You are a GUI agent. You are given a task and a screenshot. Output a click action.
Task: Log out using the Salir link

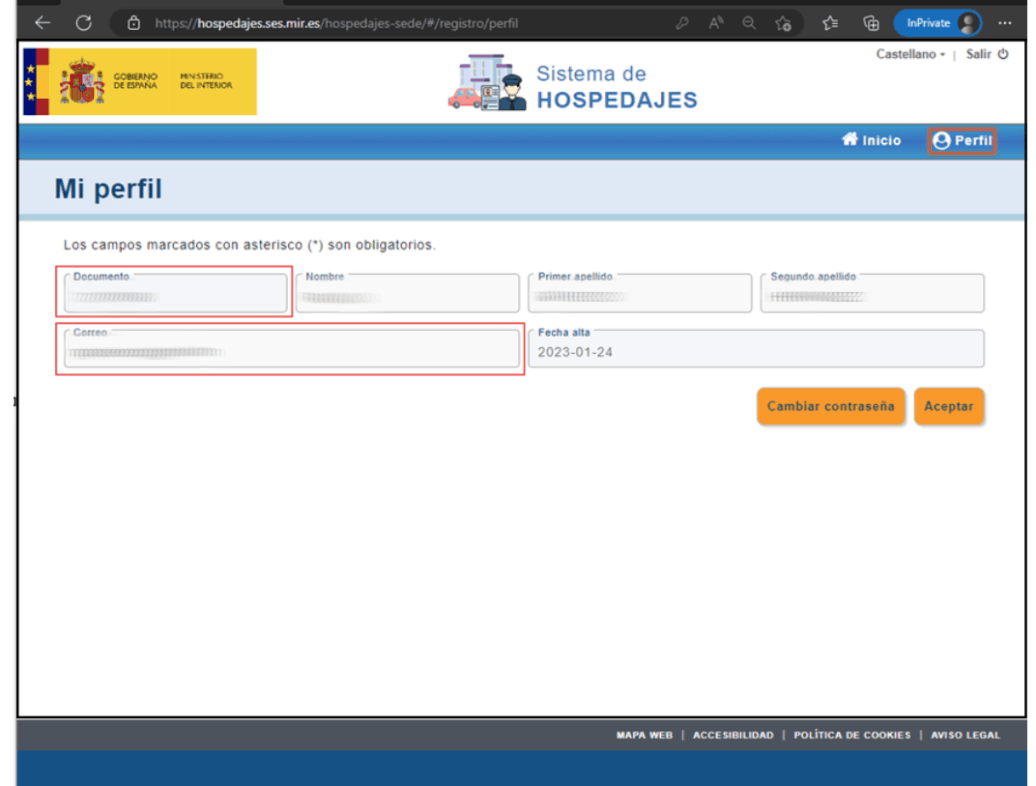pyautogui.click(x=986, y=54)
